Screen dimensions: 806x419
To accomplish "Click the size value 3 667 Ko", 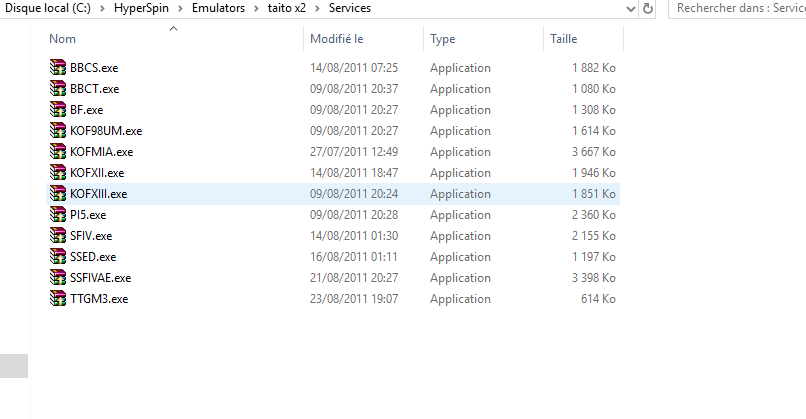I will [x=594, y=152].
